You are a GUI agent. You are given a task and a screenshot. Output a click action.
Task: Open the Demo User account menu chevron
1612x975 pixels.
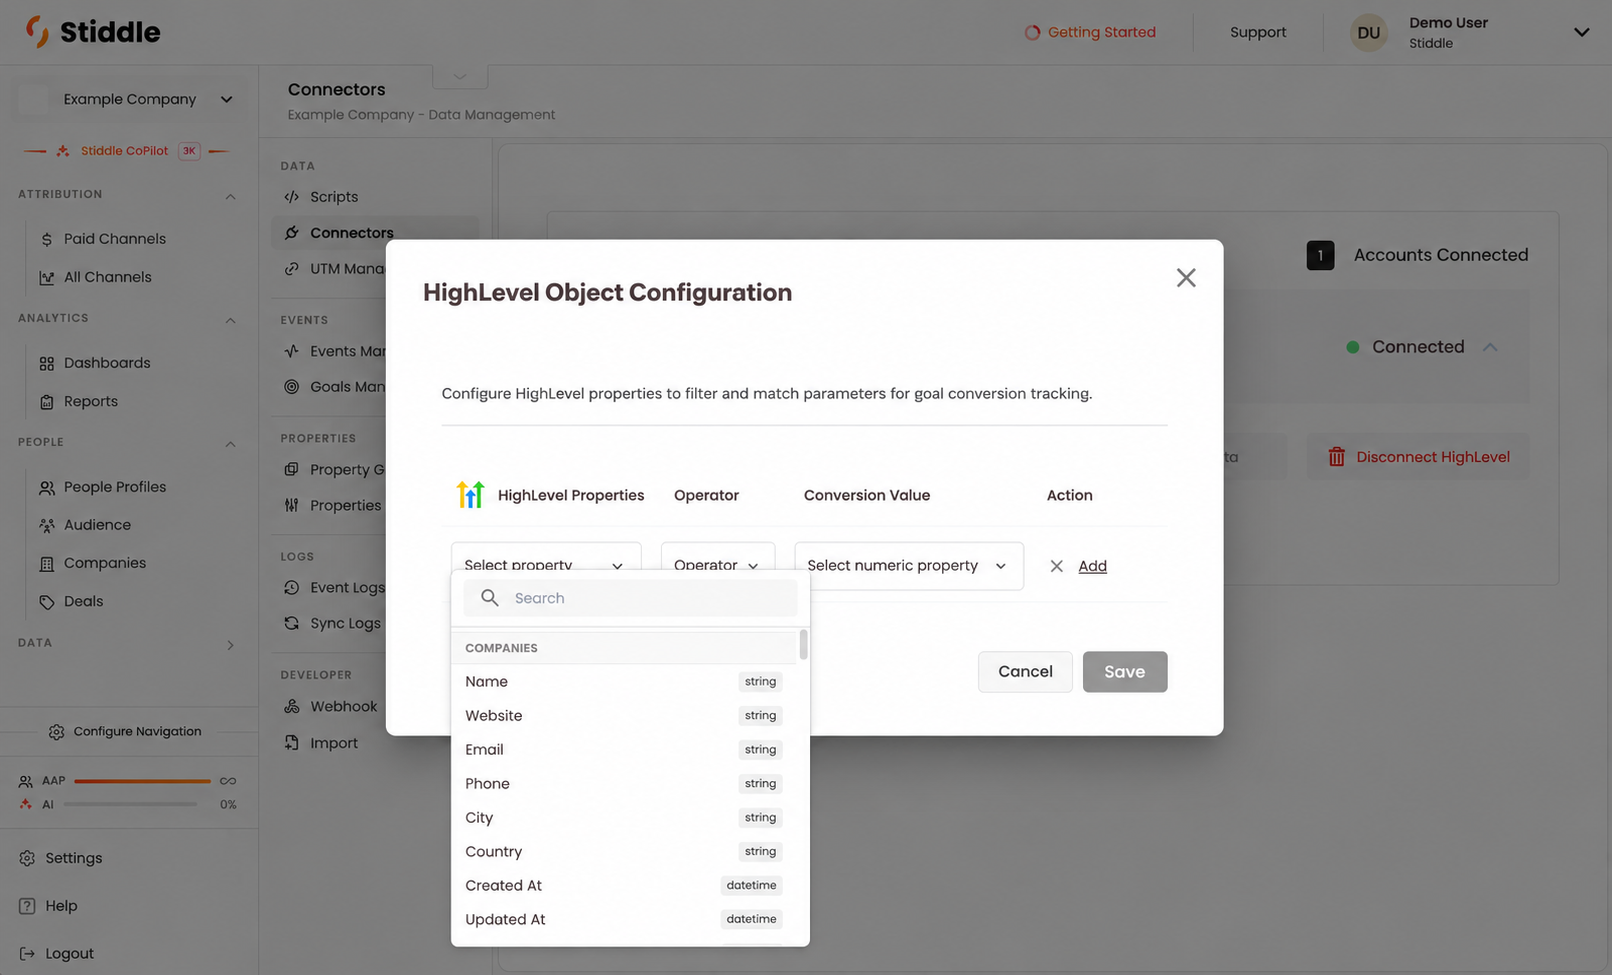pyautogui.click(x=1581, y=32)
